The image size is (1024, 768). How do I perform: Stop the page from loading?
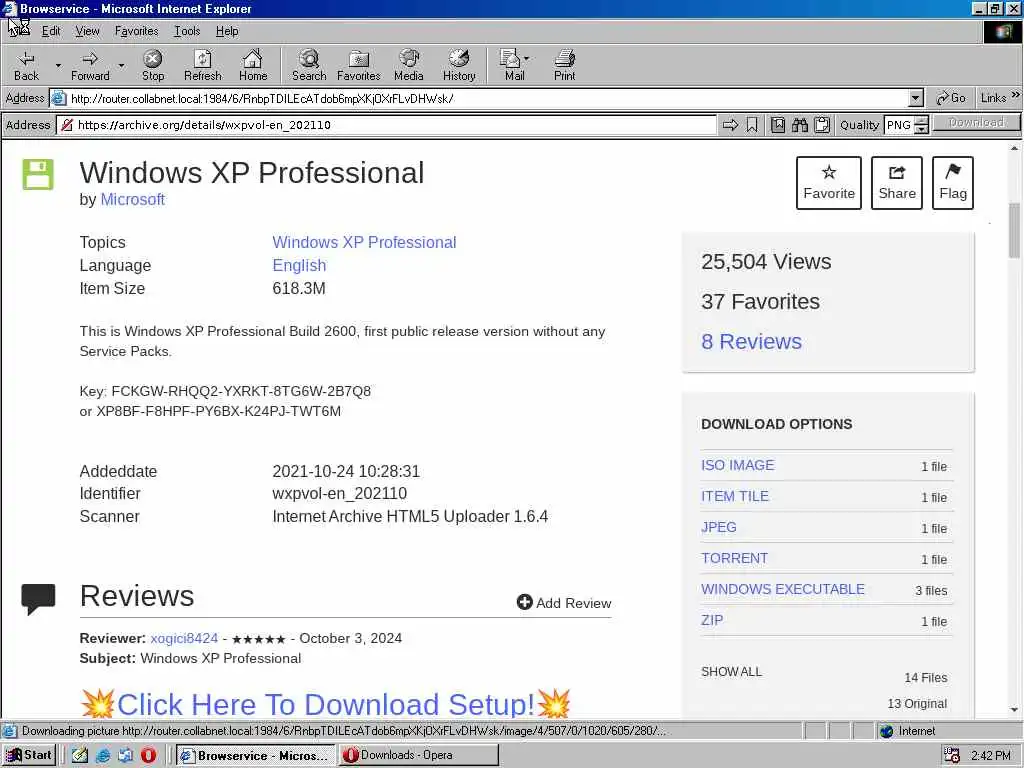click(x=153, y=65)
